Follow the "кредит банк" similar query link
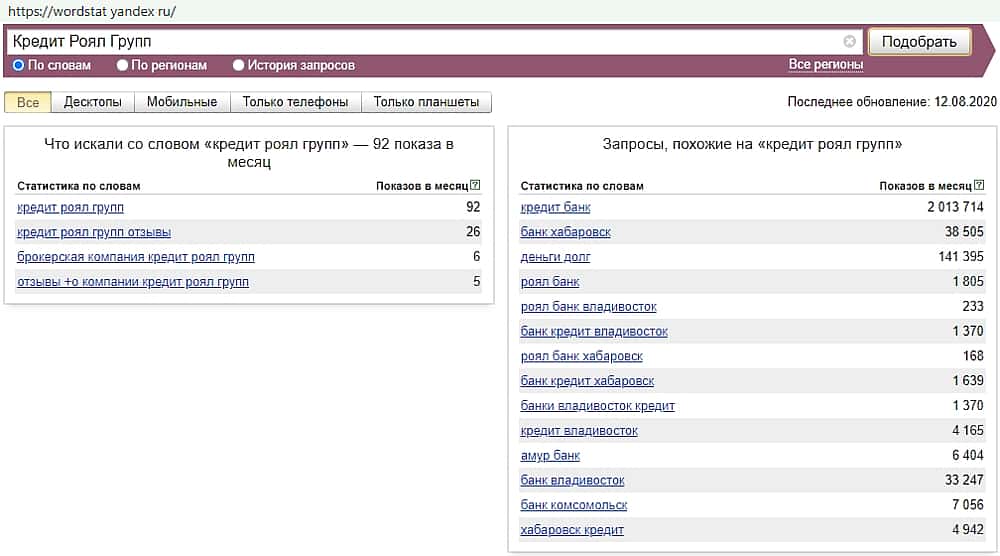Image resolution: width=1000 pixels, height=556 pixels. (555, 207)
